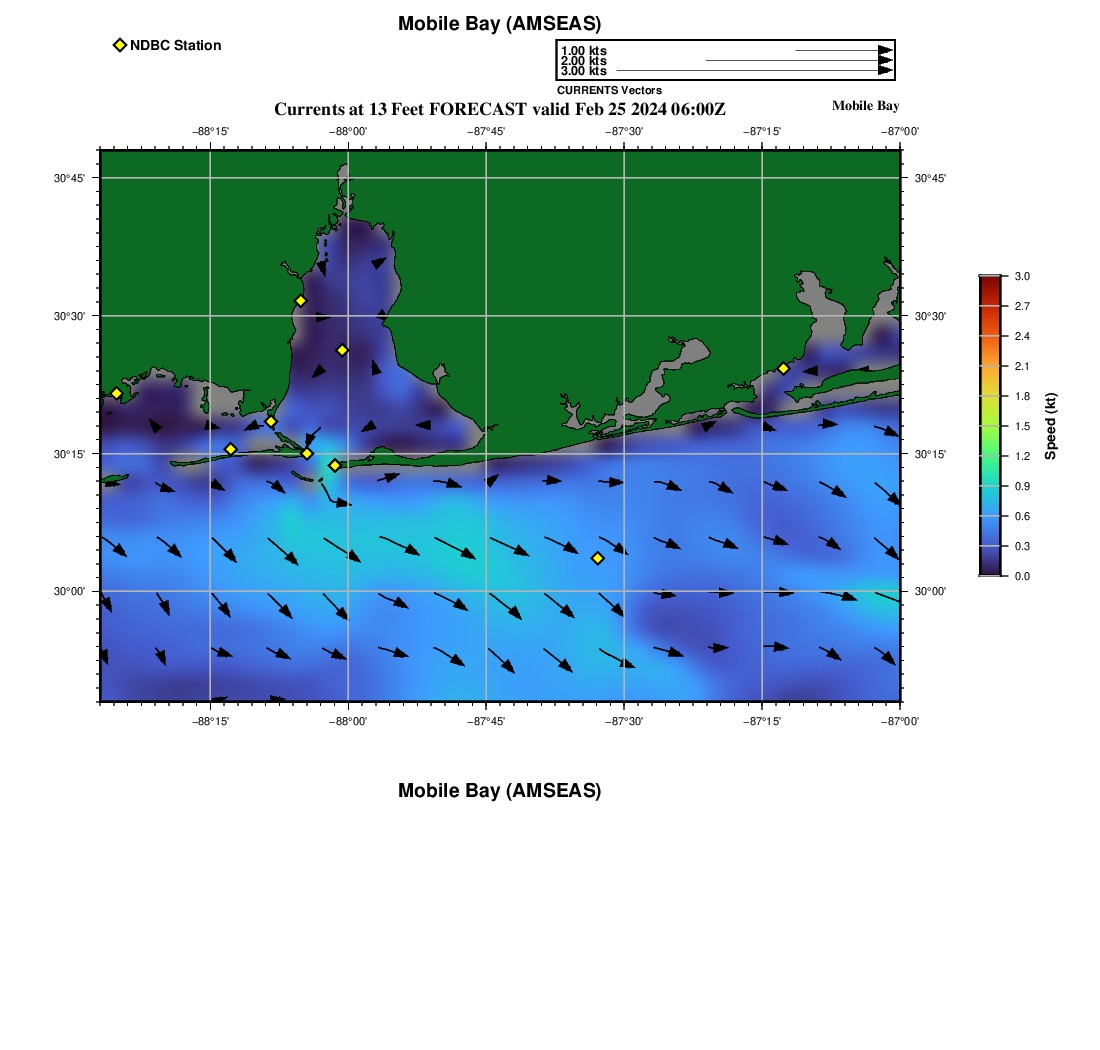Select the 3.00 kts reference vector arrow
Image resolution: width=1100 pixels, height=1050 pixels.
pos(754,71)
